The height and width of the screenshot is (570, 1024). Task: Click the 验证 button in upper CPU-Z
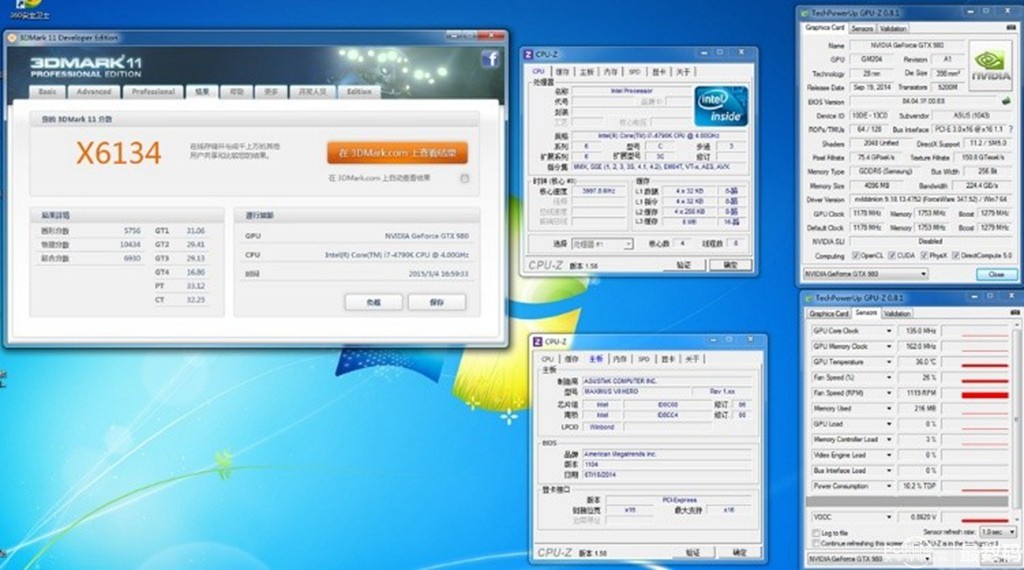683,265
